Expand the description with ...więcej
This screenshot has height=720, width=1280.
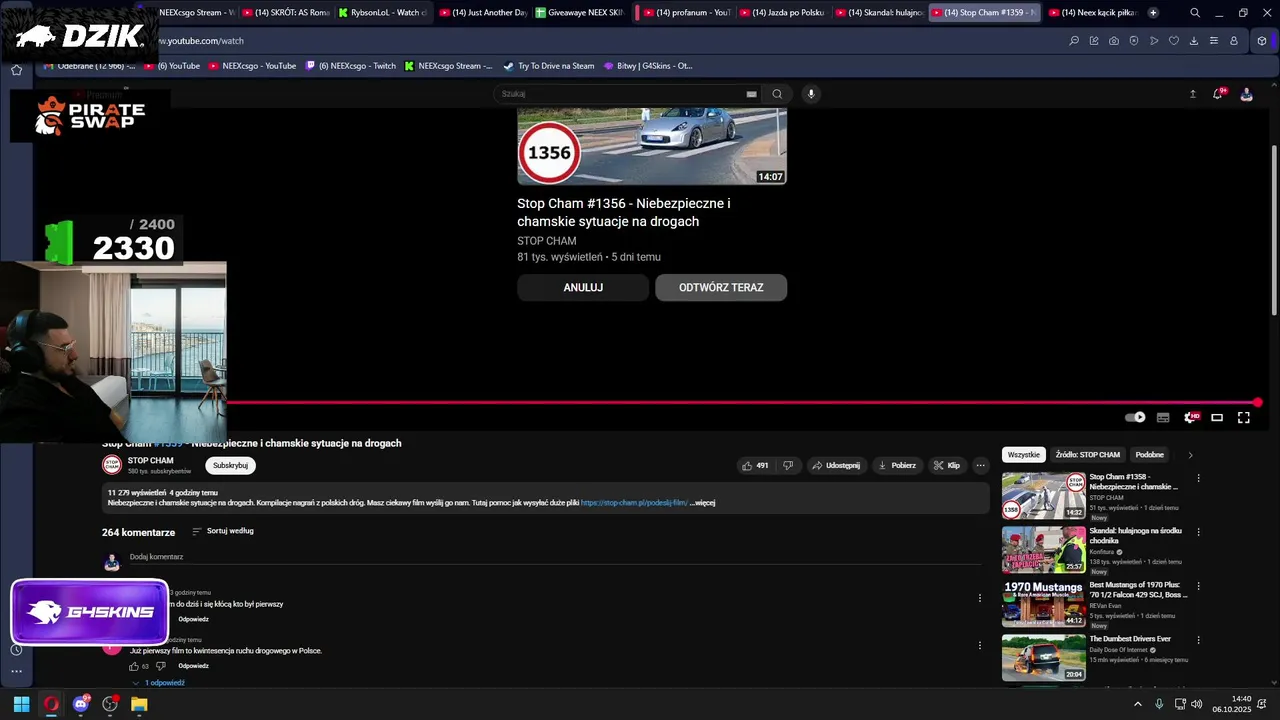click(x=703, y=503)
